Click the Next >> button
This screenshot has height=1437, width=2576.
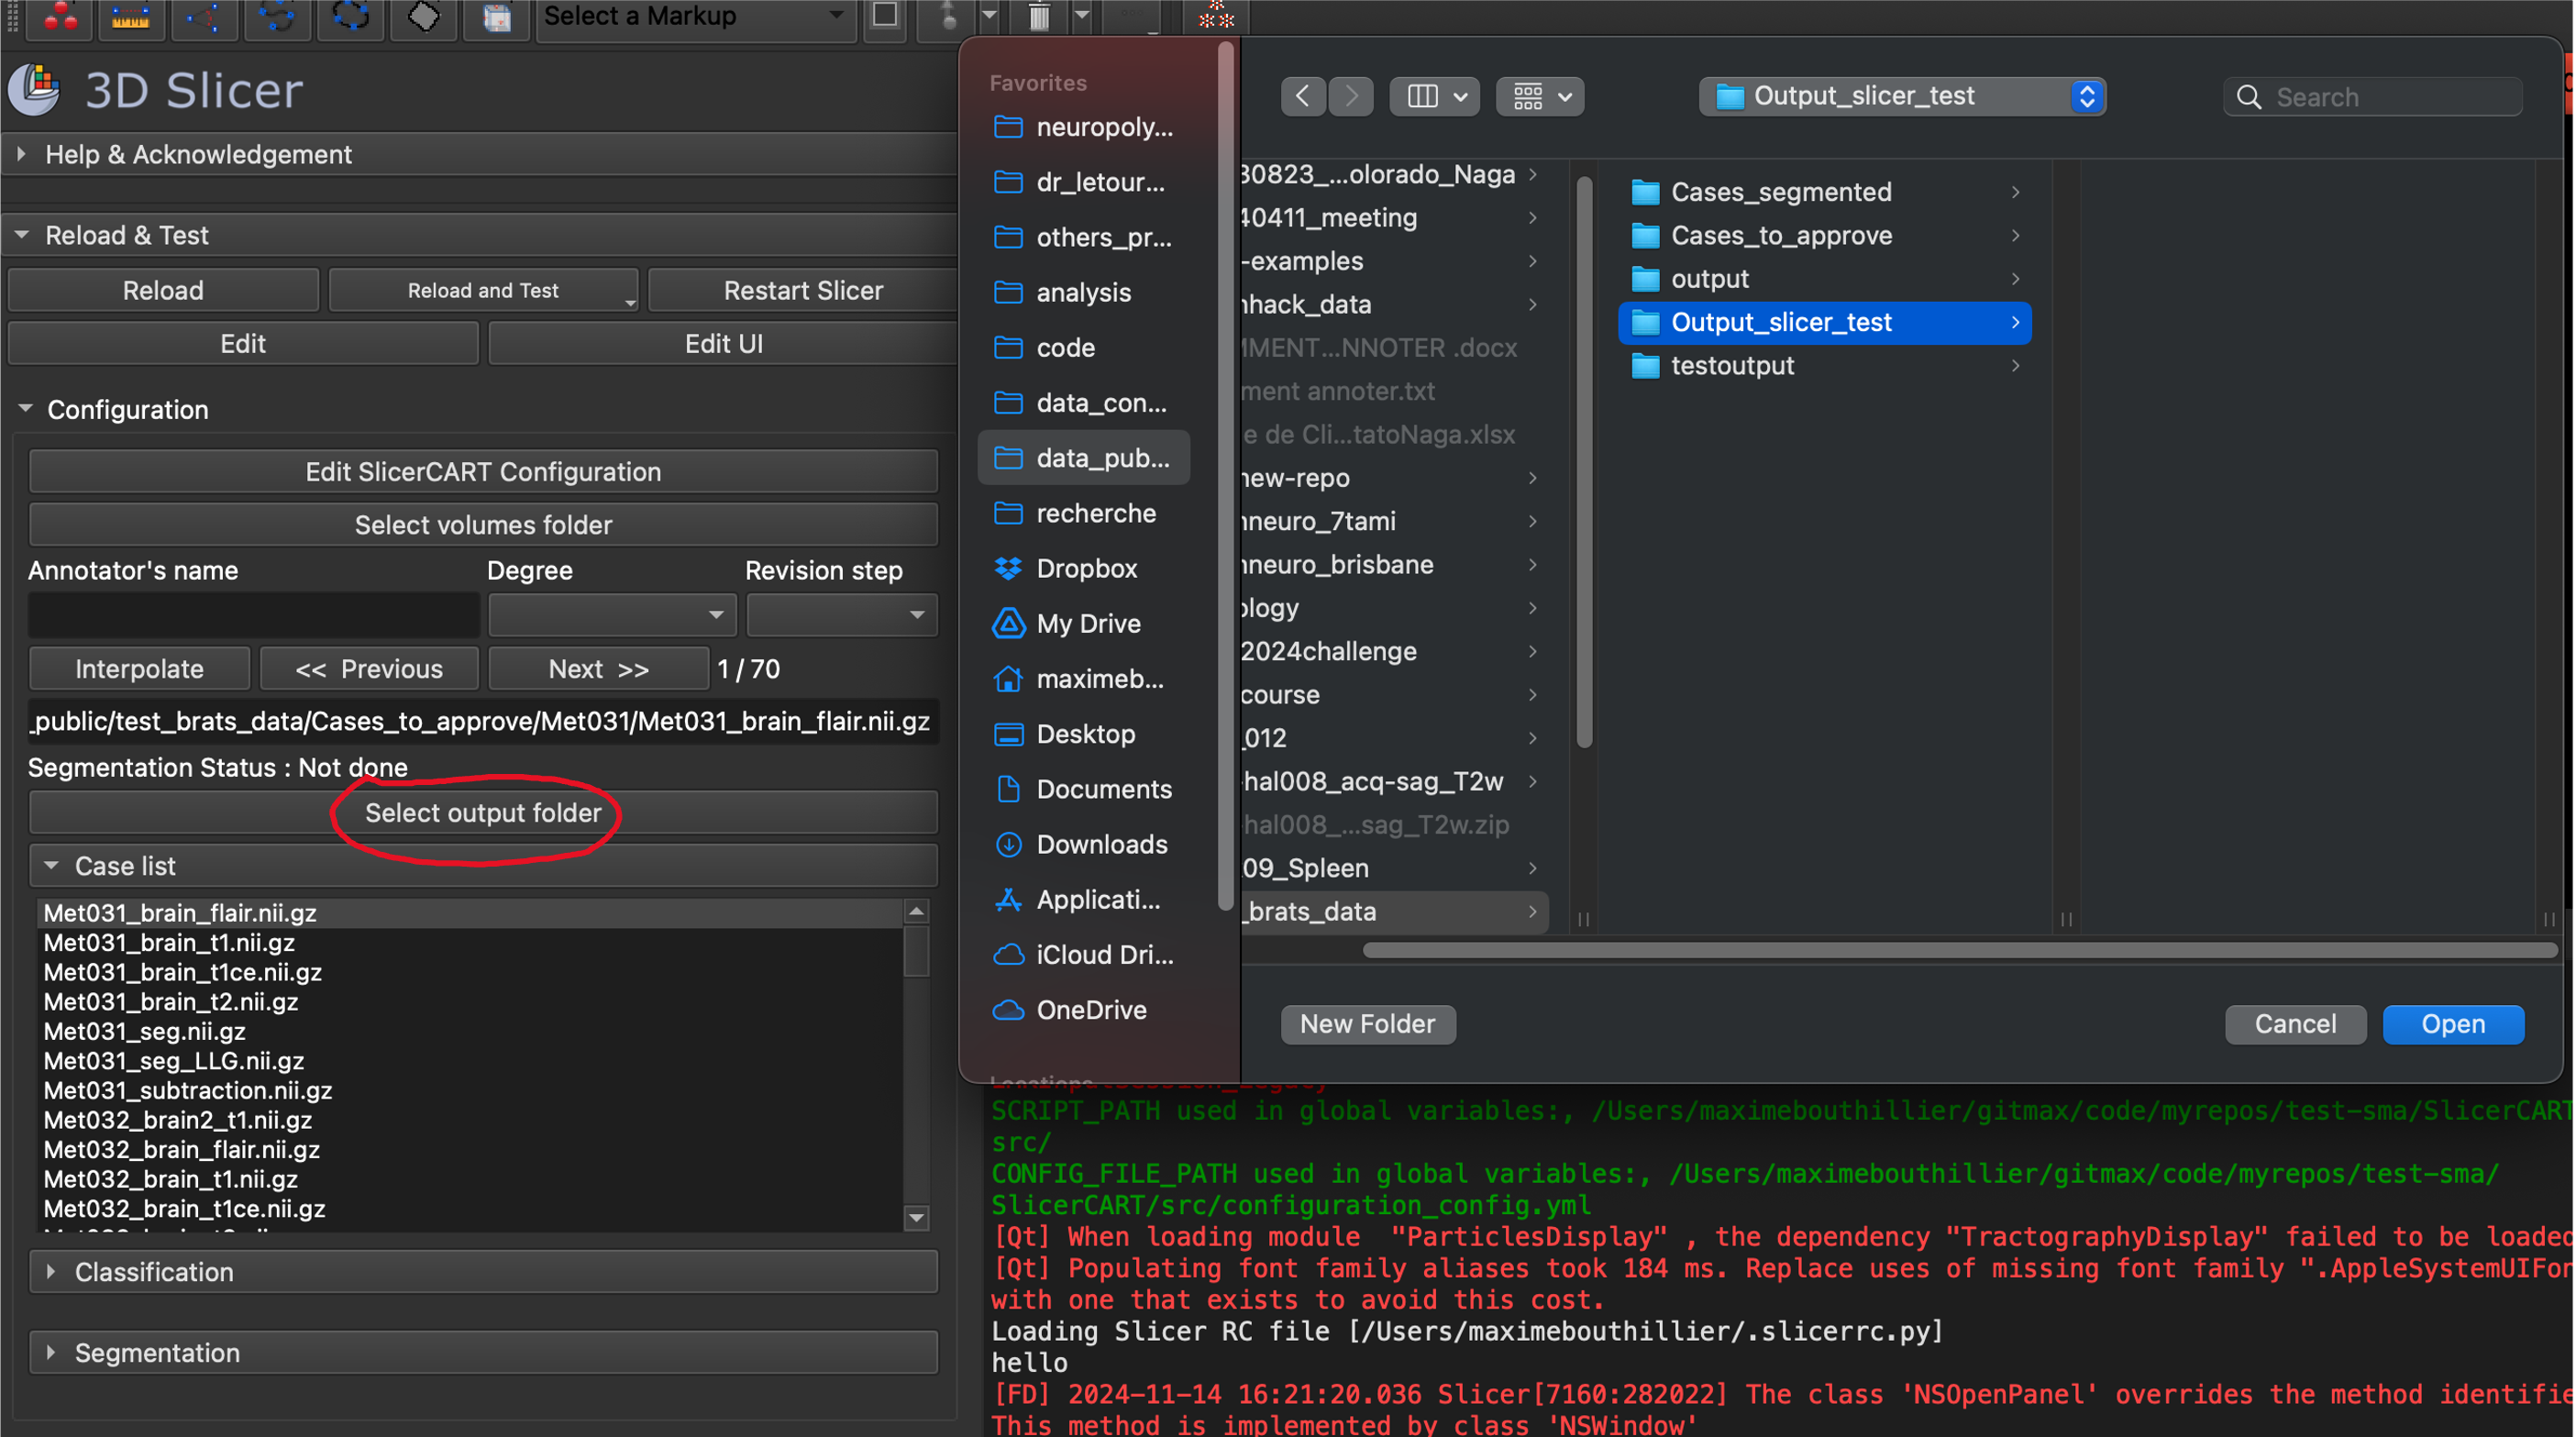tap(598, 668)
